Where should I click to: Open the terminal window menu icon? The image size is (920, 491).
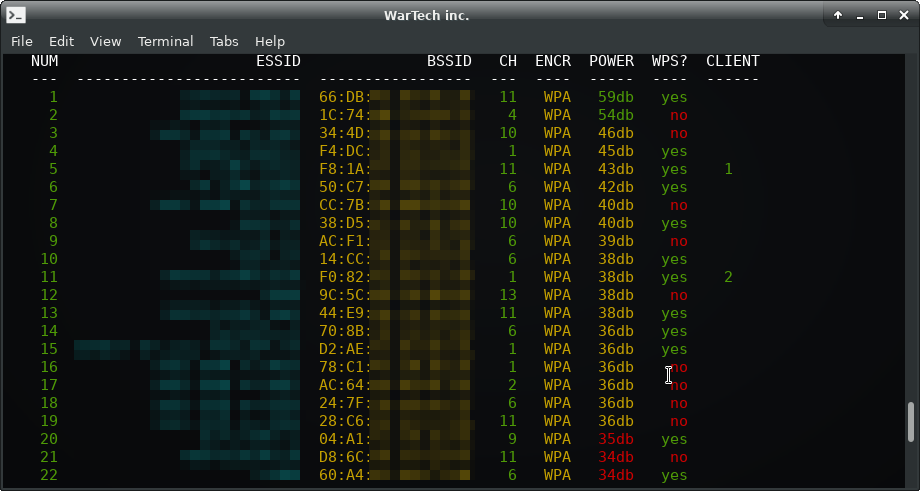coord(16,15)
